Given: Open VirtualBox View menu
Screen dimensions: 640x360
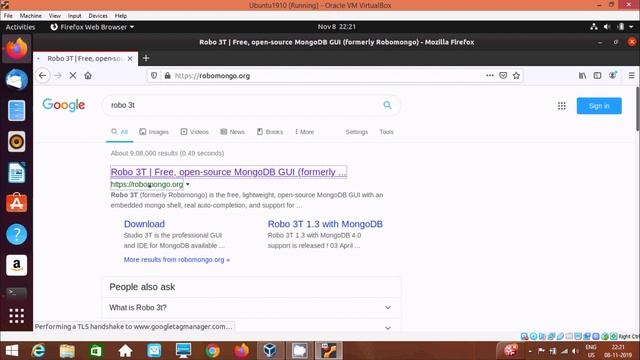Looking at the screenshot, I should click(55, 16).
